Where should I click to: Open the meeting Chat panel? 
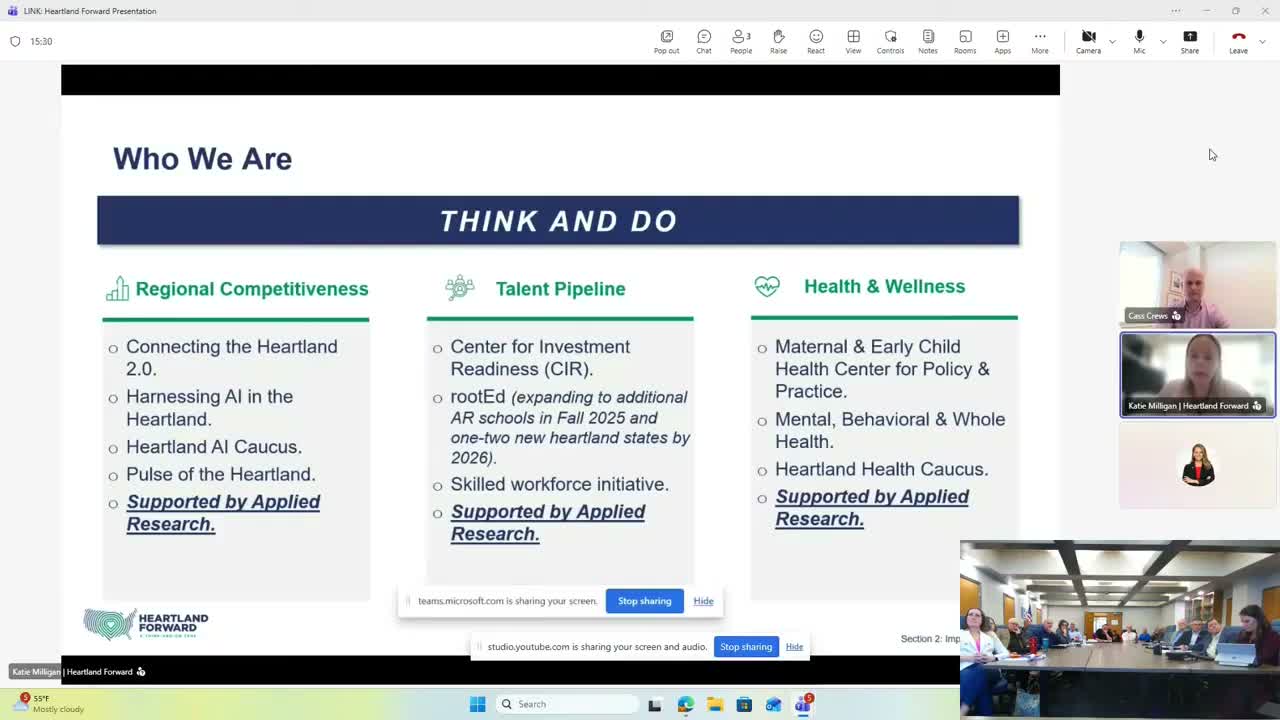pos(704,41)
